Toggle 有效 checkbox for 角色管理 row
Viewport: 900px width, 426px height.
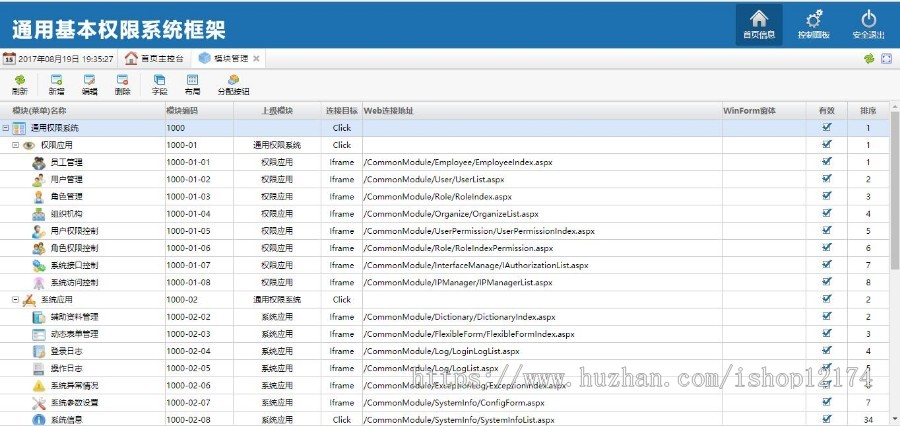tap(827, 196)
